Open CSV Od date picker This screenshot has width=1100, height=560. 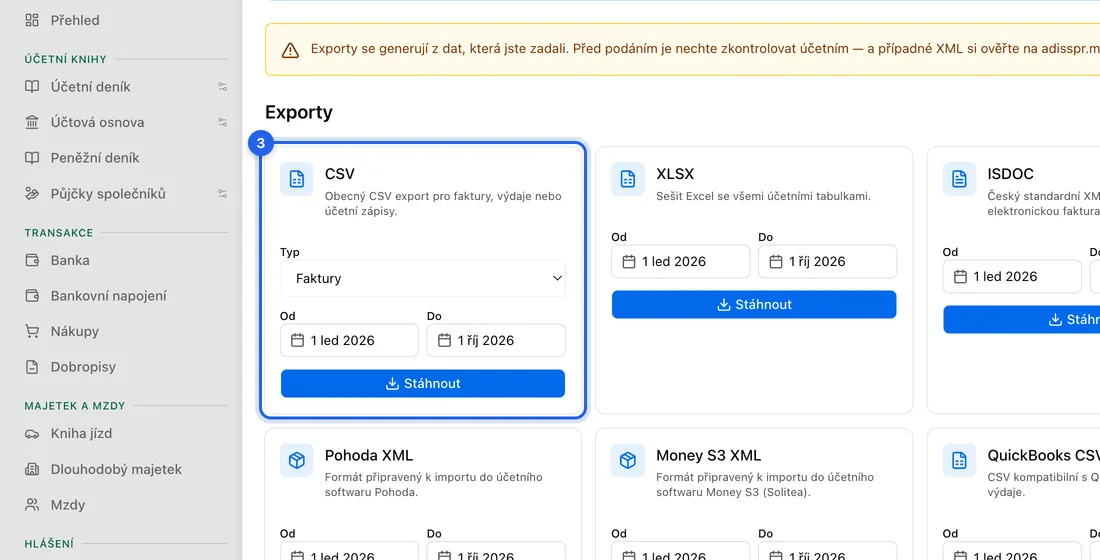pyautogui.click(x=349, y=340)
